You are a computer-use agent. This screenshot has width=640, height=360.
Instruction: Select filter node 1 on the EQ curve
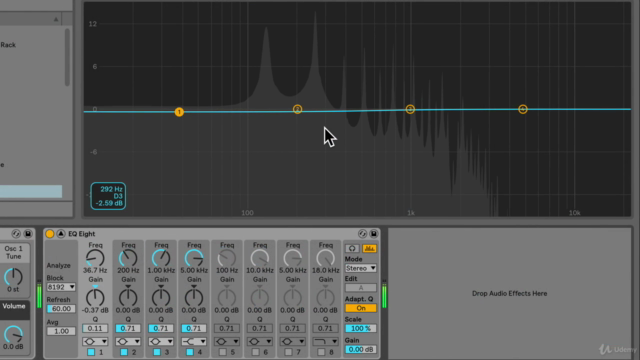(179, 112)
